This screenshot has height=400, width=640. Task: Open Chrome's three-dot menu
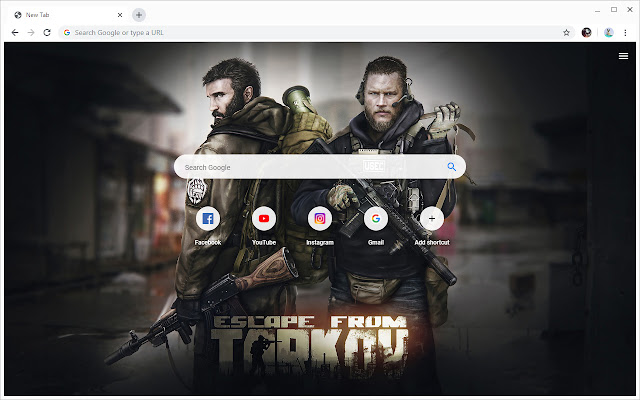click(x=625, y=33)
